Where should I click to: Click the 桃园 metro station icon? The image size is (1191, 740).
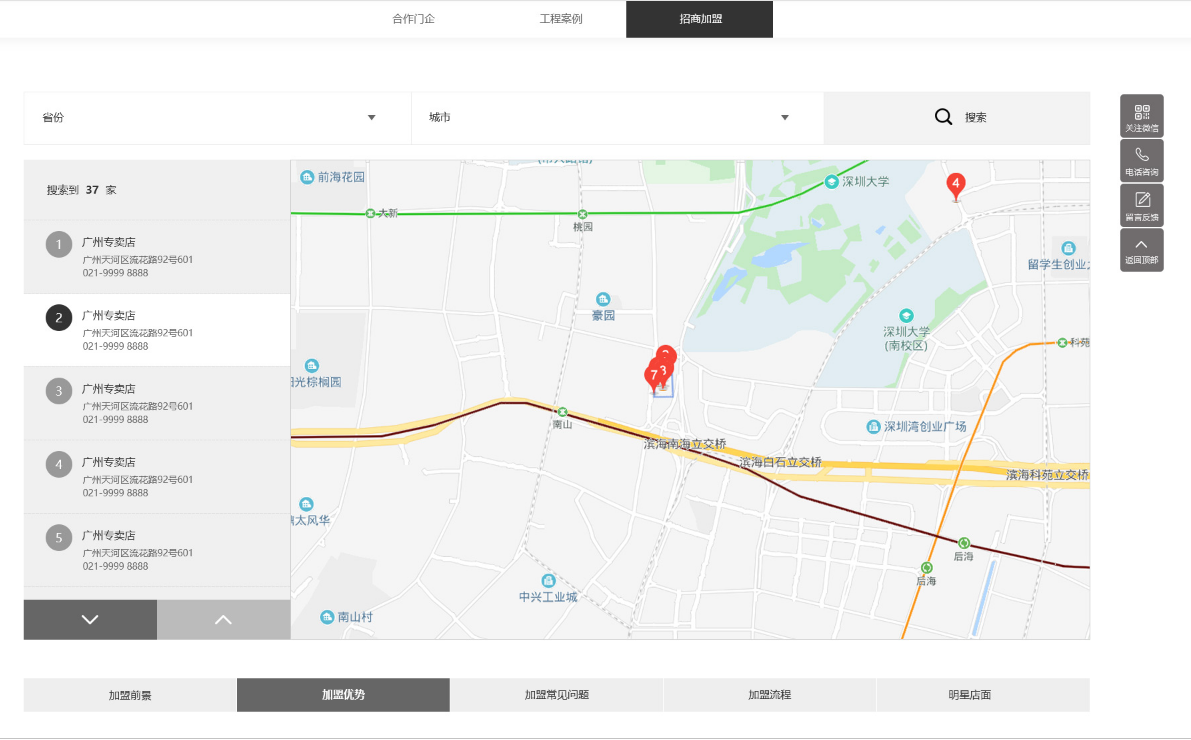pos(581,214)
